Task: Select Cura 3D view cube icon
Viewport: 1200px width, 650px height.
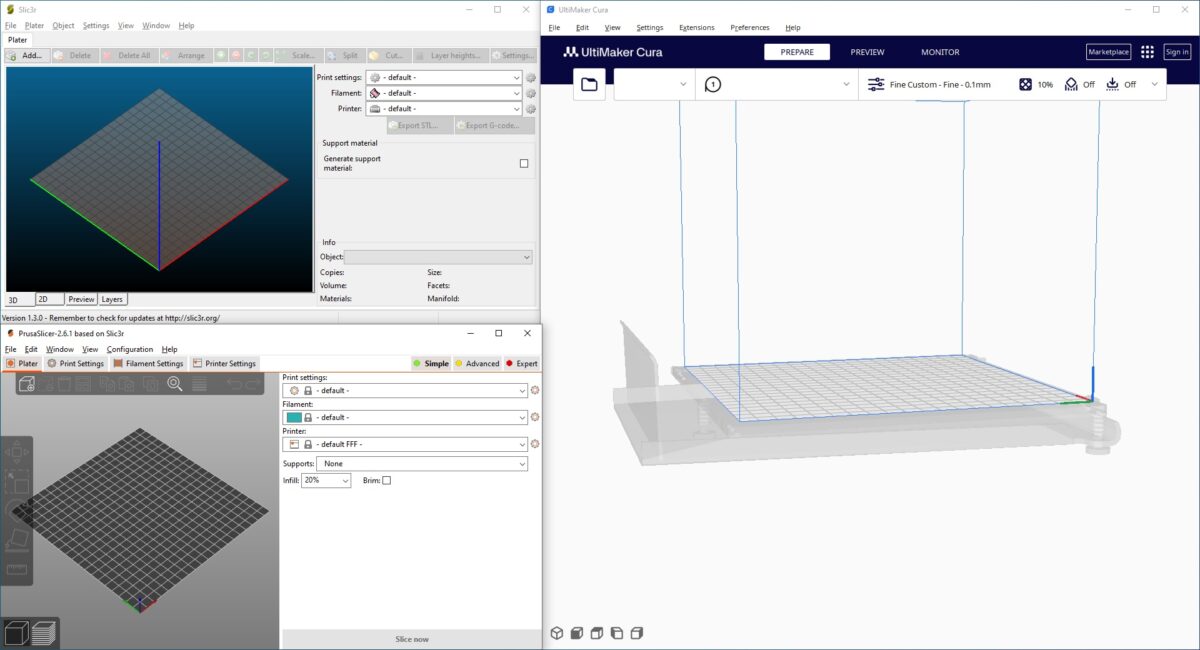Action: 557,633
